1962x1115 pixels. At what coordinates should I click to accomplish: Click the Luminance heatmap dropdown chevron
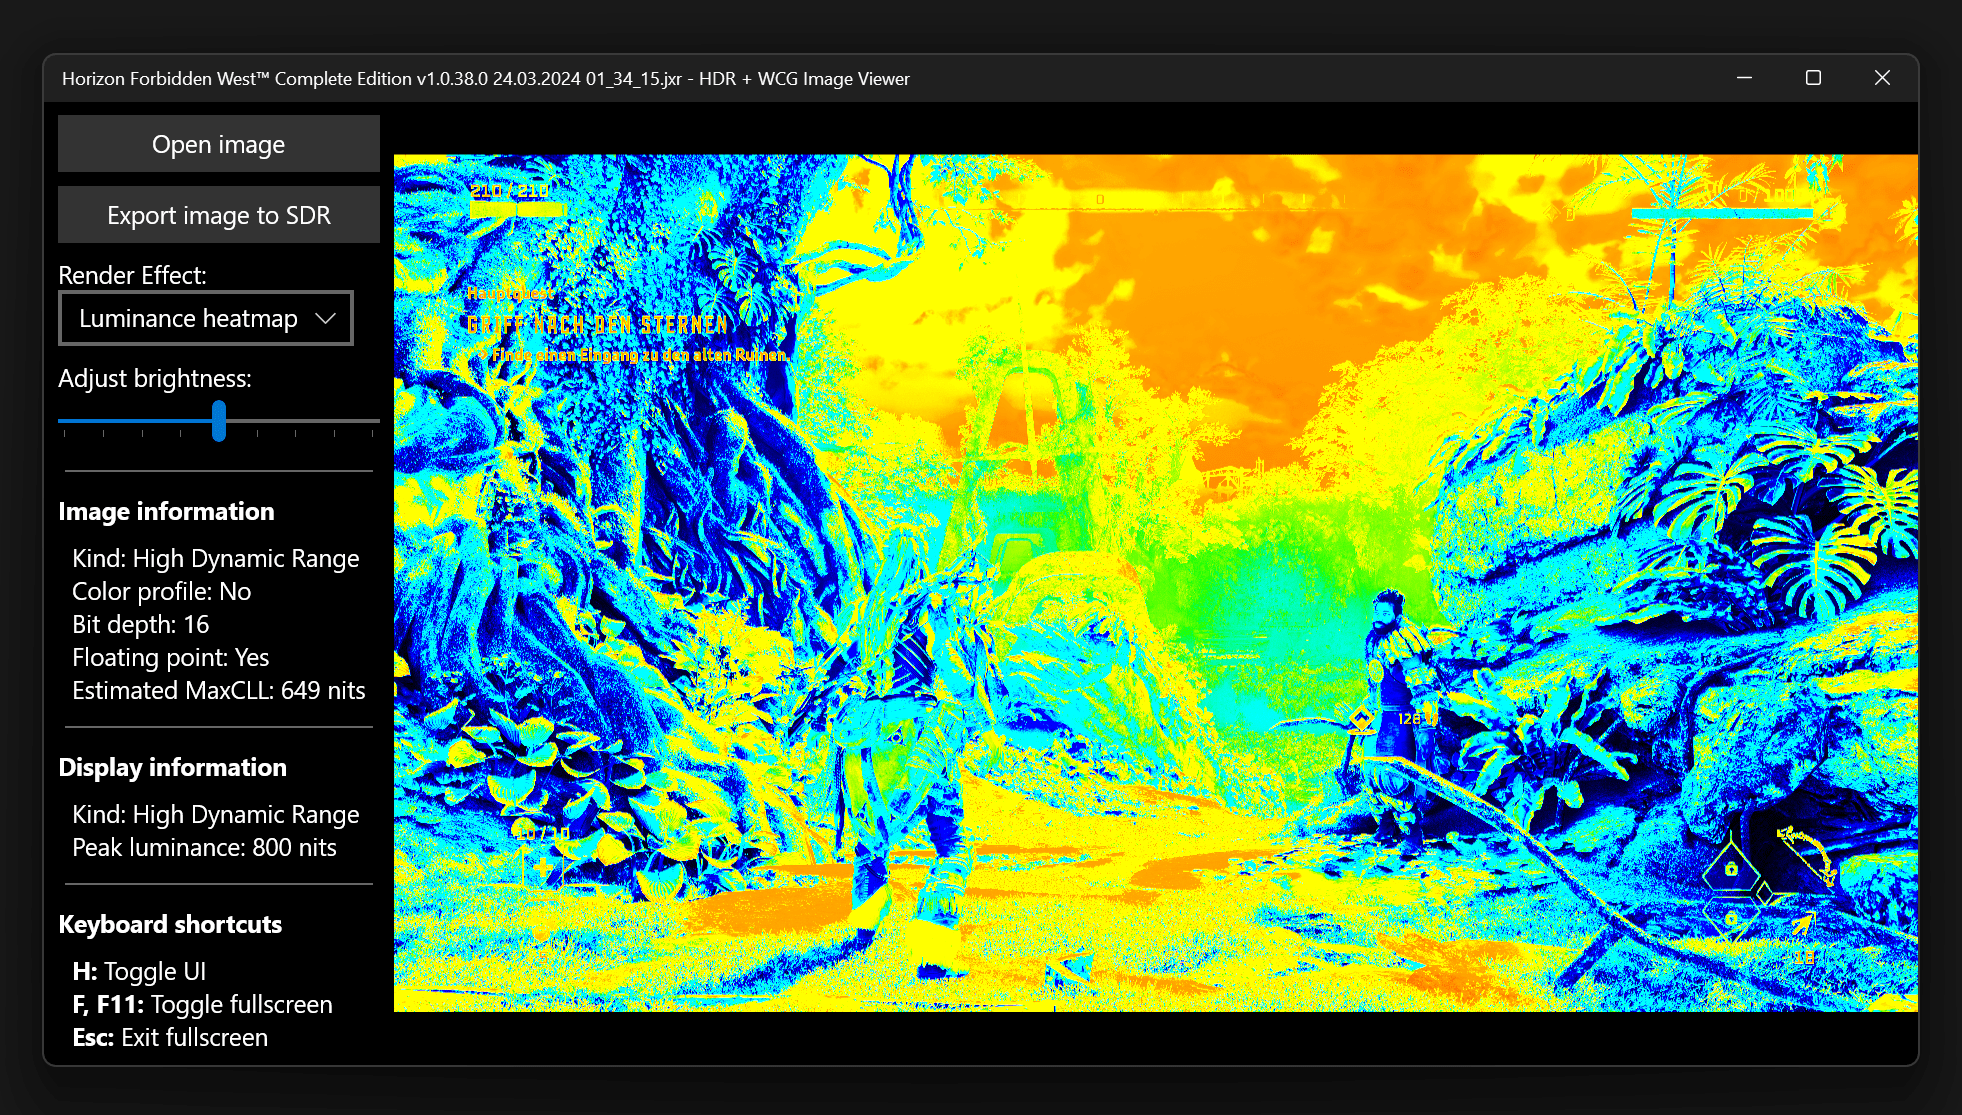pyautogui.click(x=325, y=318)
